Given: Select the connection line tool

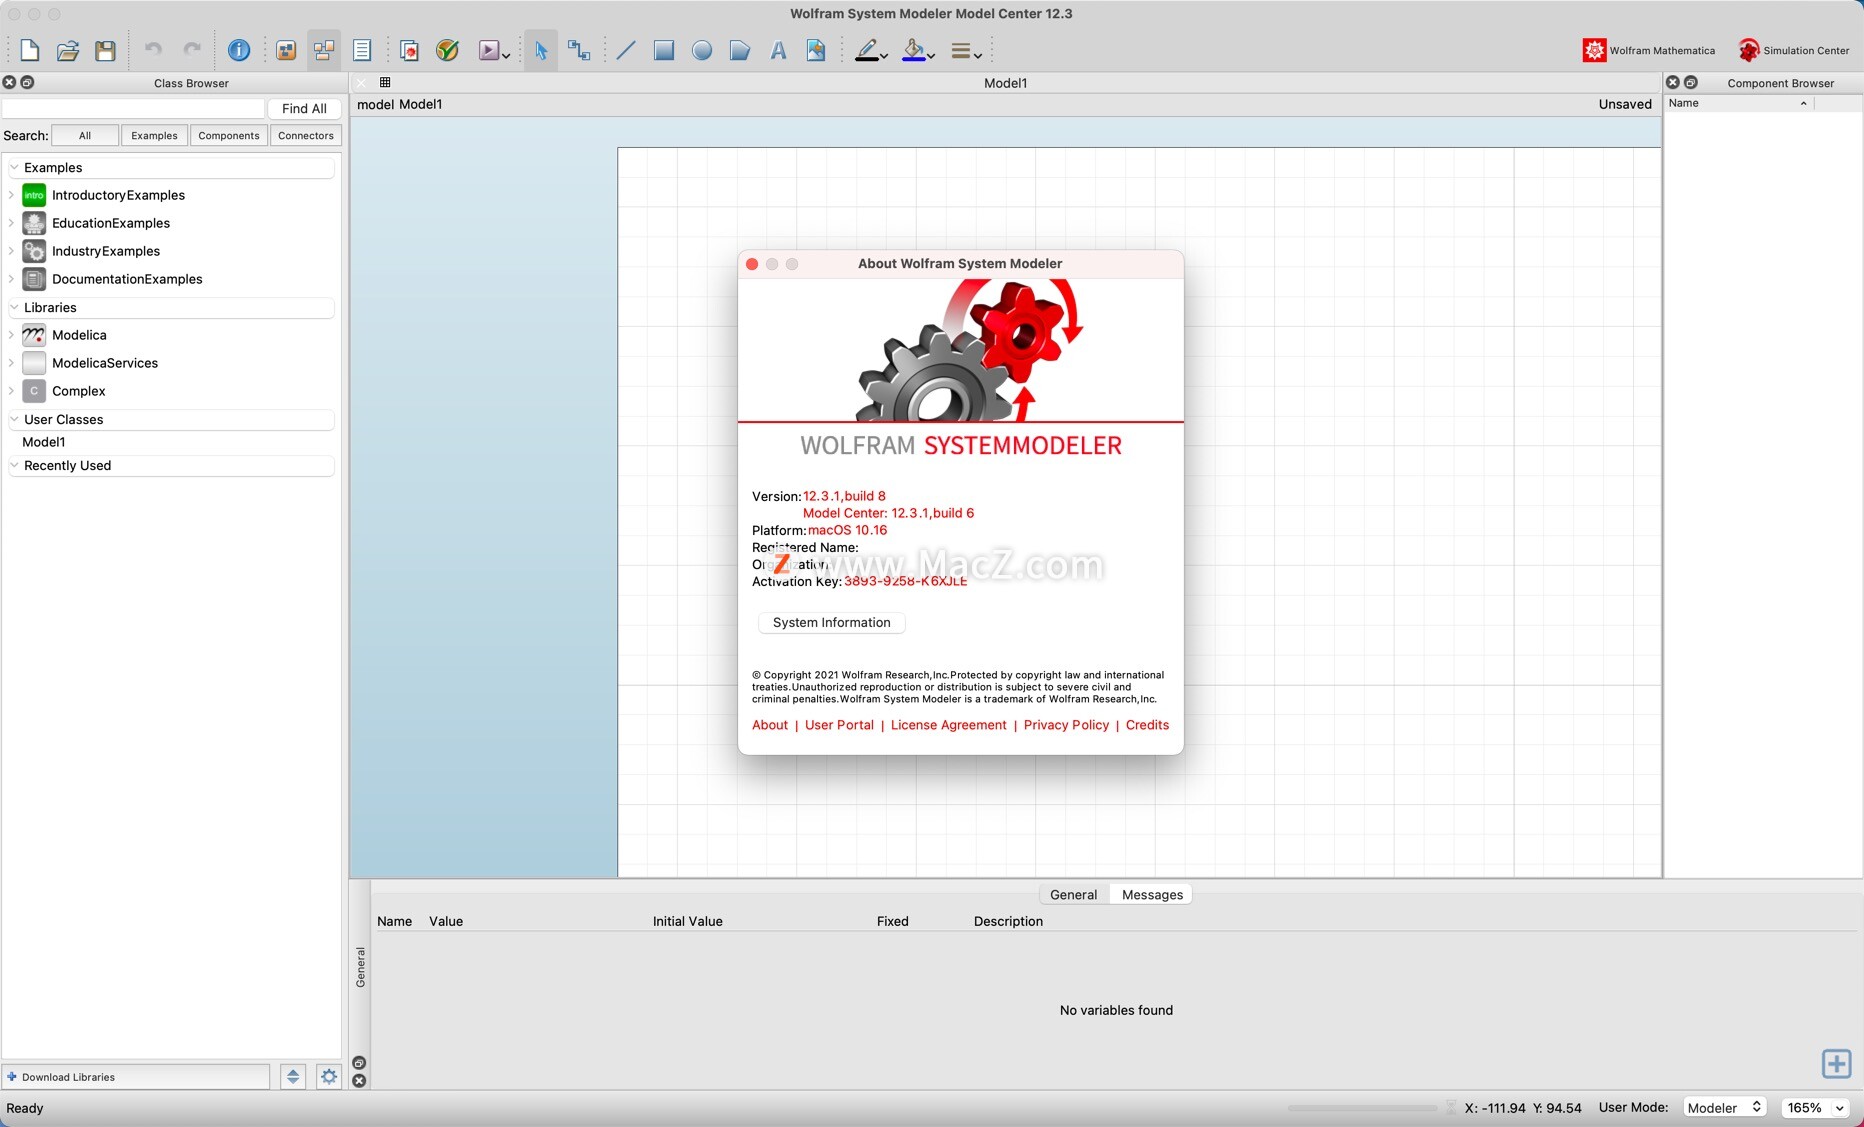Looking at the screenshot, I should pyautogui.click(x=579, y=50).
